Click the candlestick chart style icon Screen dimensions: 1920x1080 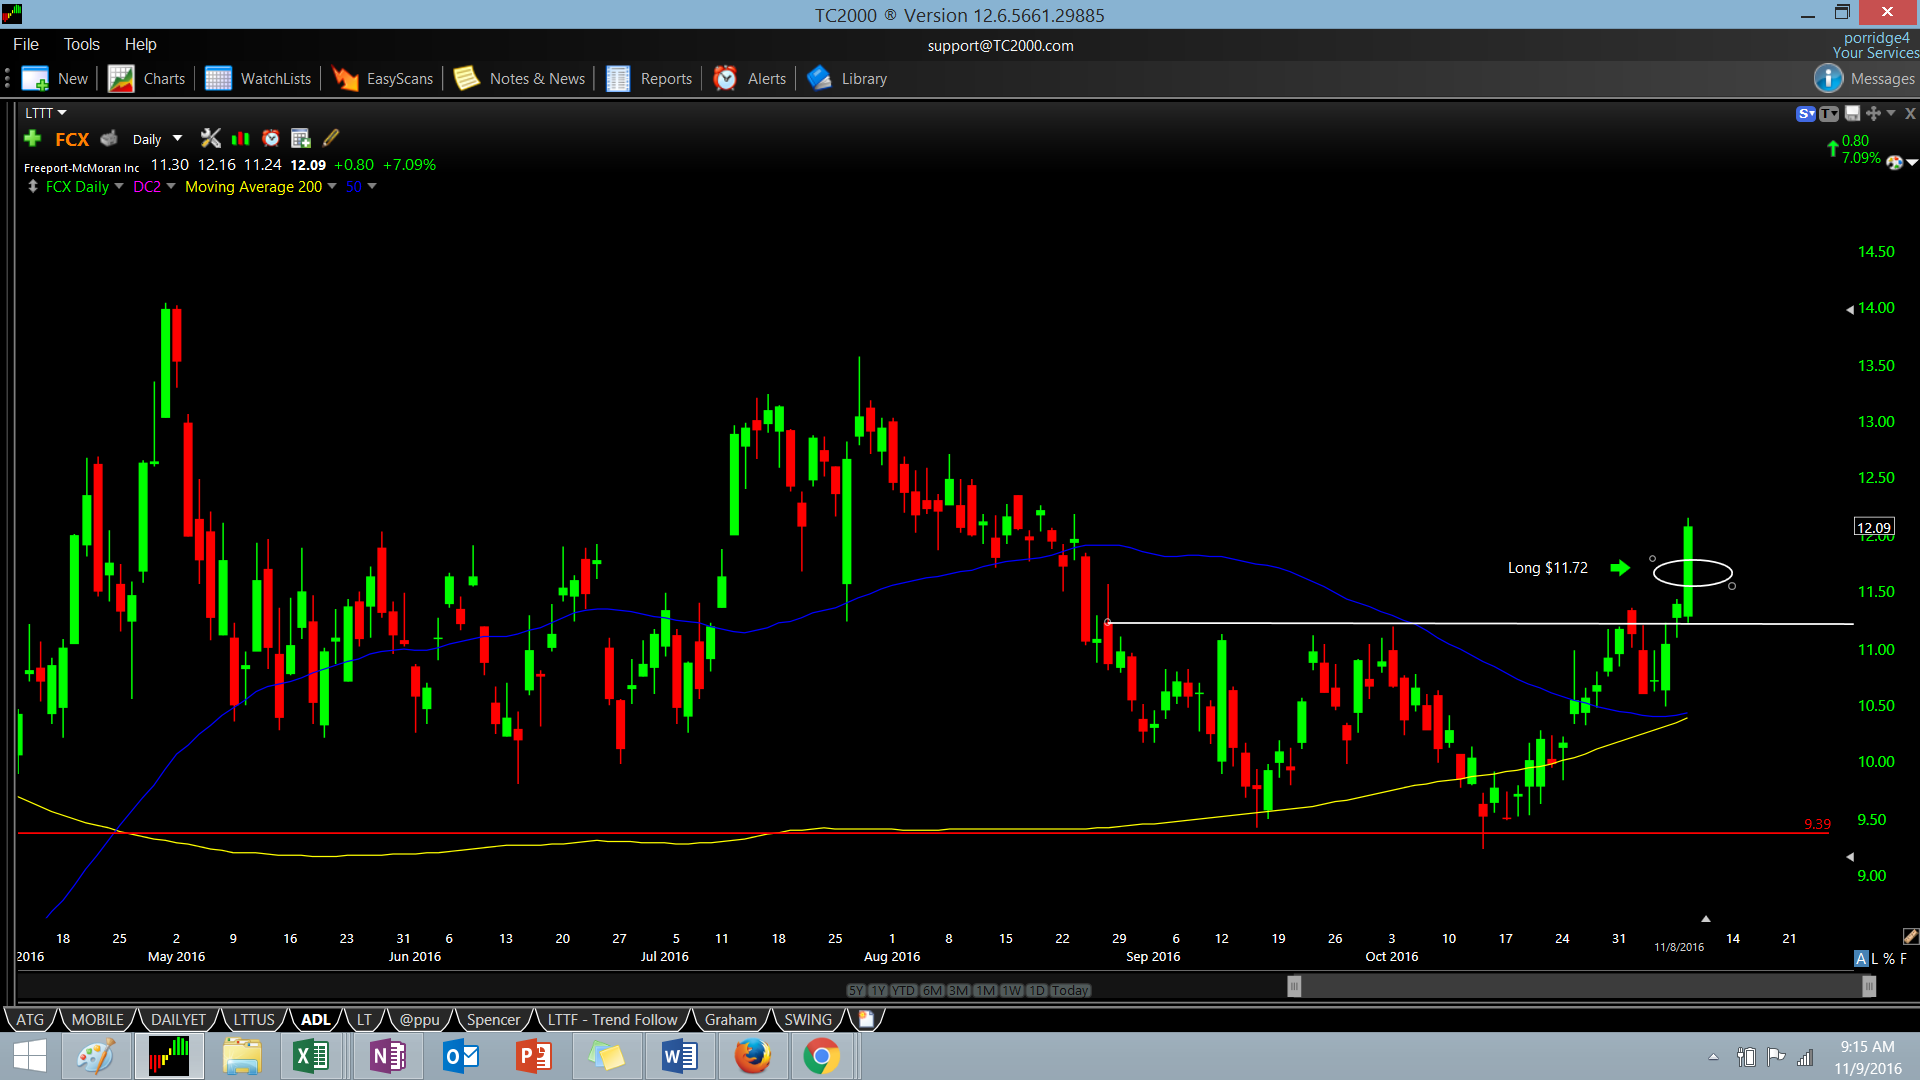pos(240,138)
